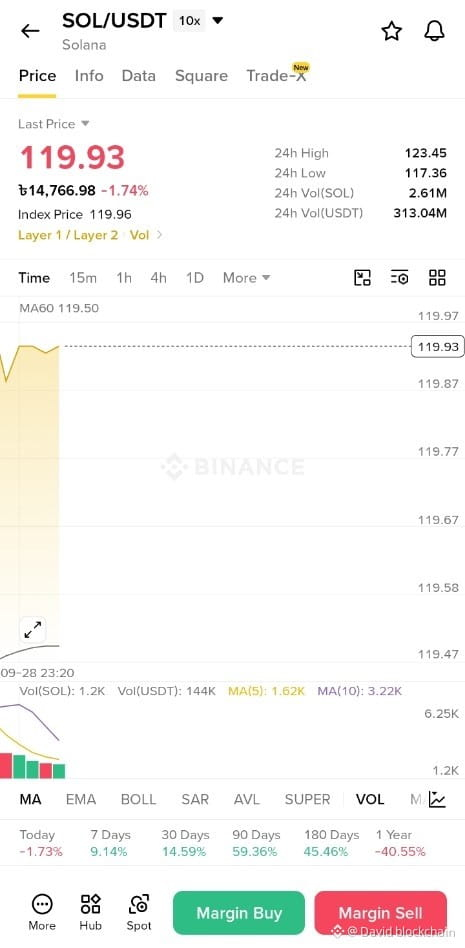The height and width of the screenshot is (948, 465).
Task: Toggle the MA indicator
Action: [x=30, y=799]
